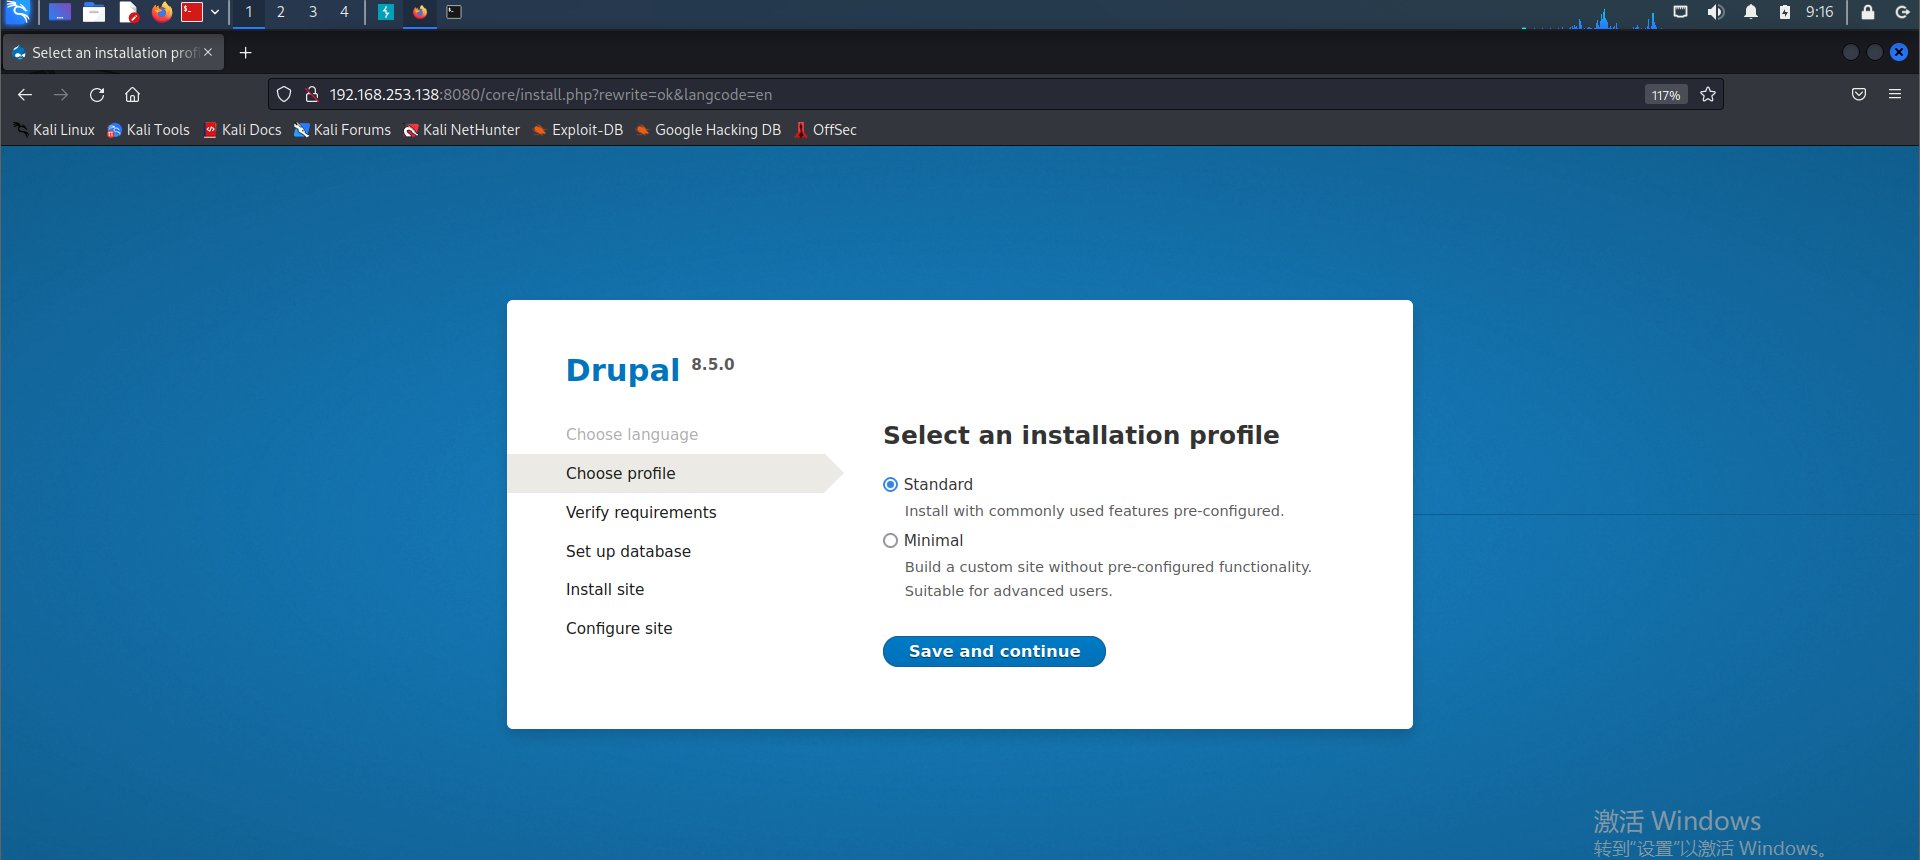Switch to workspace 2
Screen dimensions: 1920x860
pos(281,12)
